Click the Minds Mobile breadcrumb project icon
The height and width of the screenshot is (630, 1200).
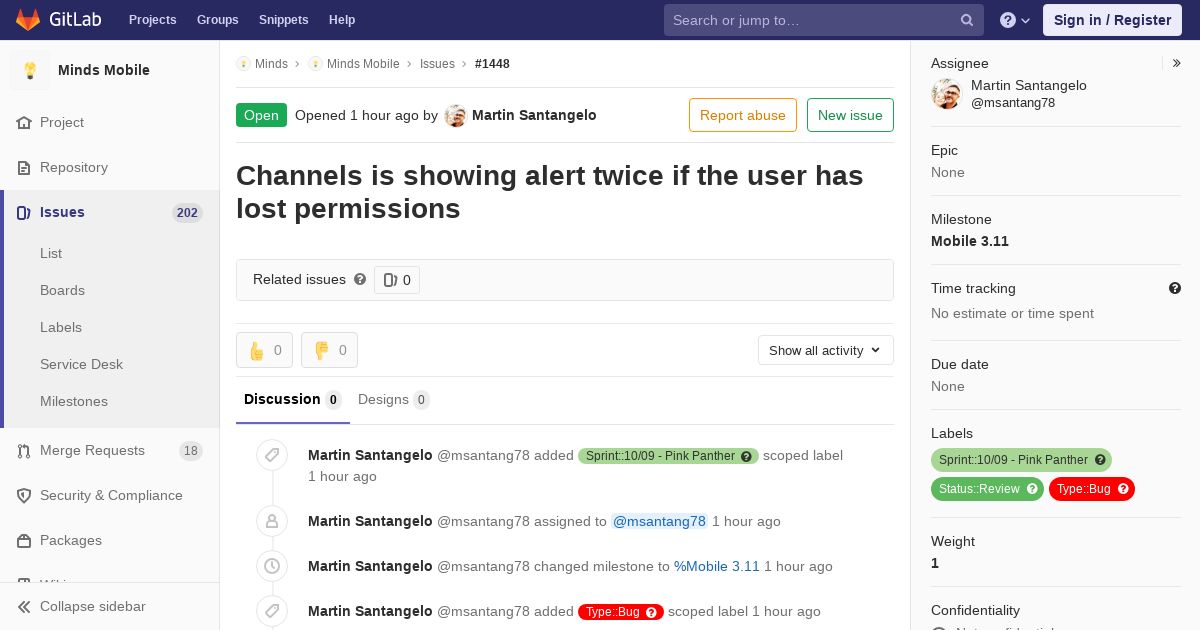[x=315, y=64]
